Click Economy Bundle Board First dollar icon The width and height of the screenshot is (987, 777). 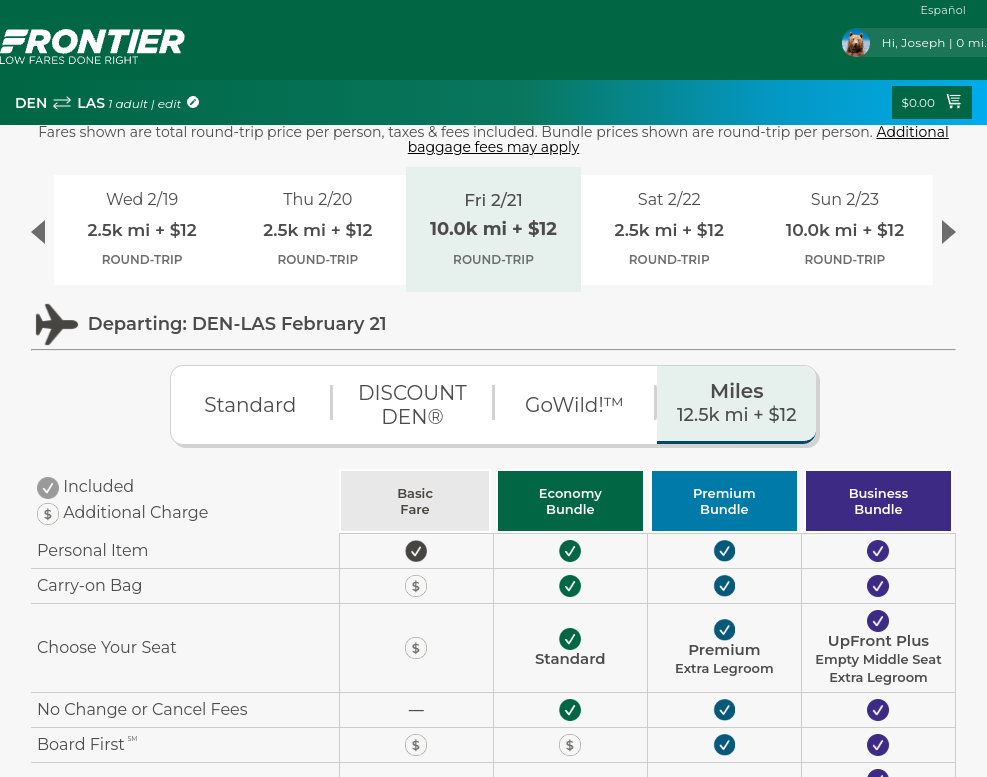coord(570,746)
